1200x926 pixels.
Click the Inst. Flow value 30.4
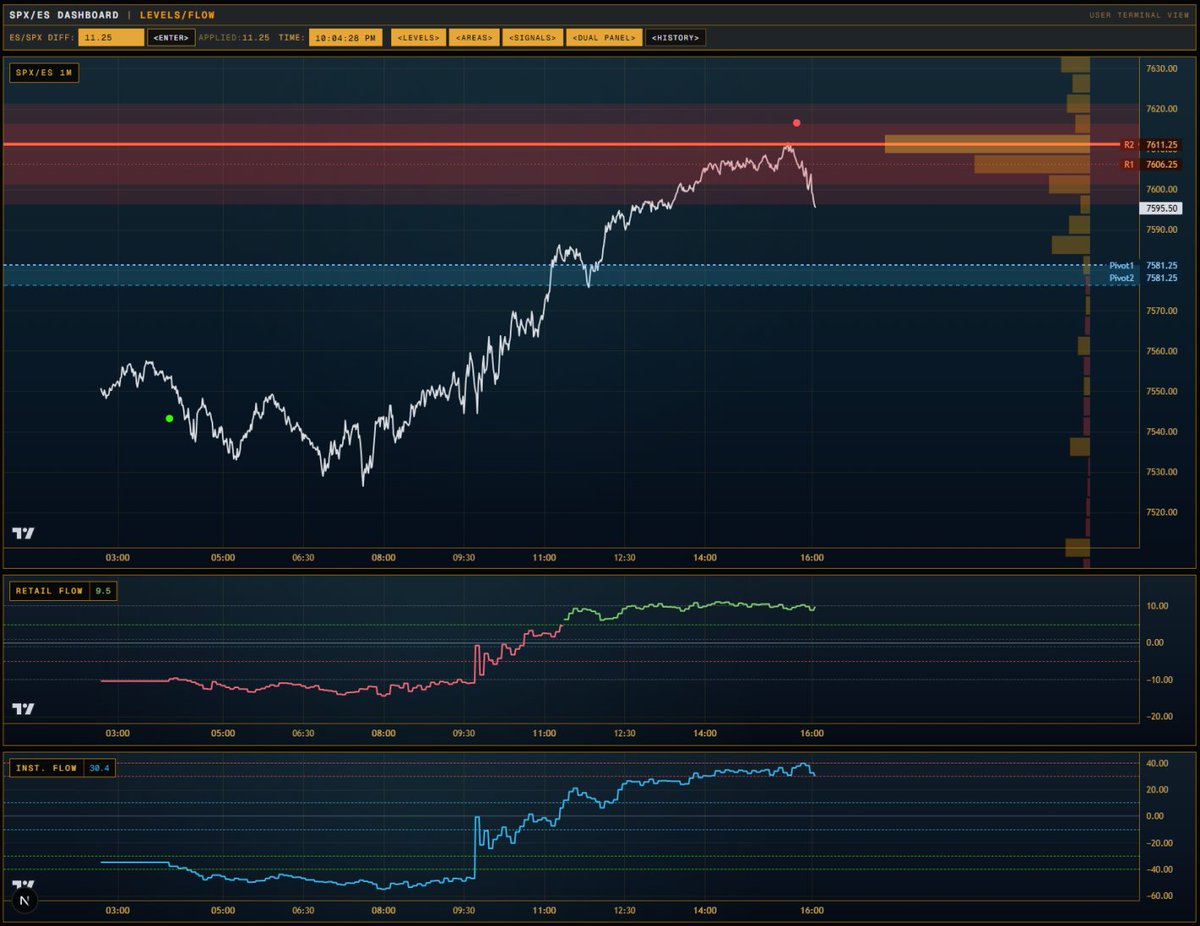pyautogui.click(x=99, y=768)
